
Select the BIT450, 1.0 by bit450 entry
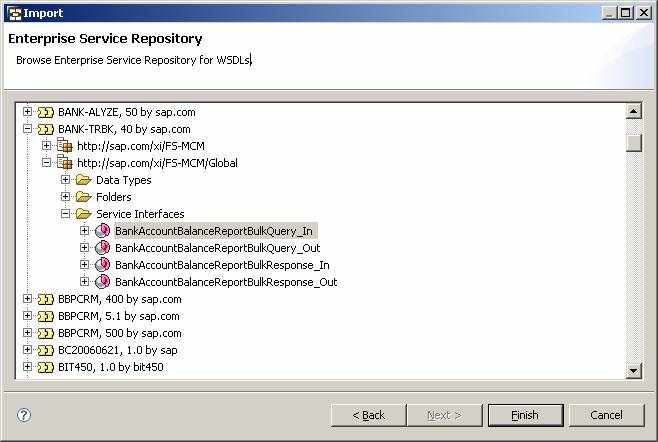click(110, 367)
